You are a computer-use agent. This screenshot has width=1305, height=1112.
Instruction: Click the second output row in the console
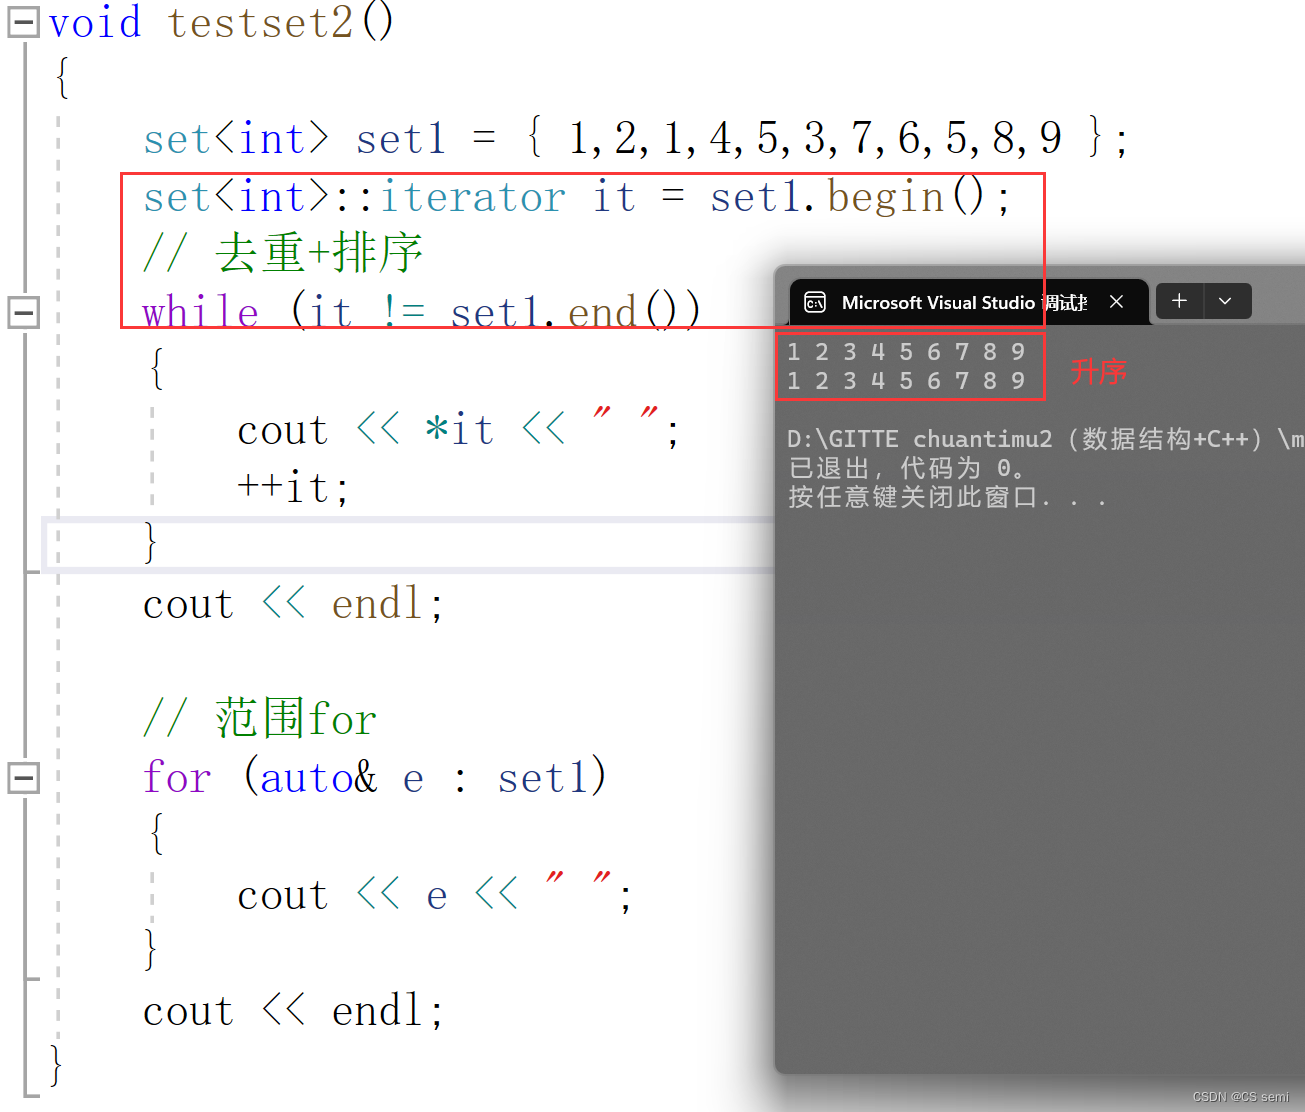point(906,381)
